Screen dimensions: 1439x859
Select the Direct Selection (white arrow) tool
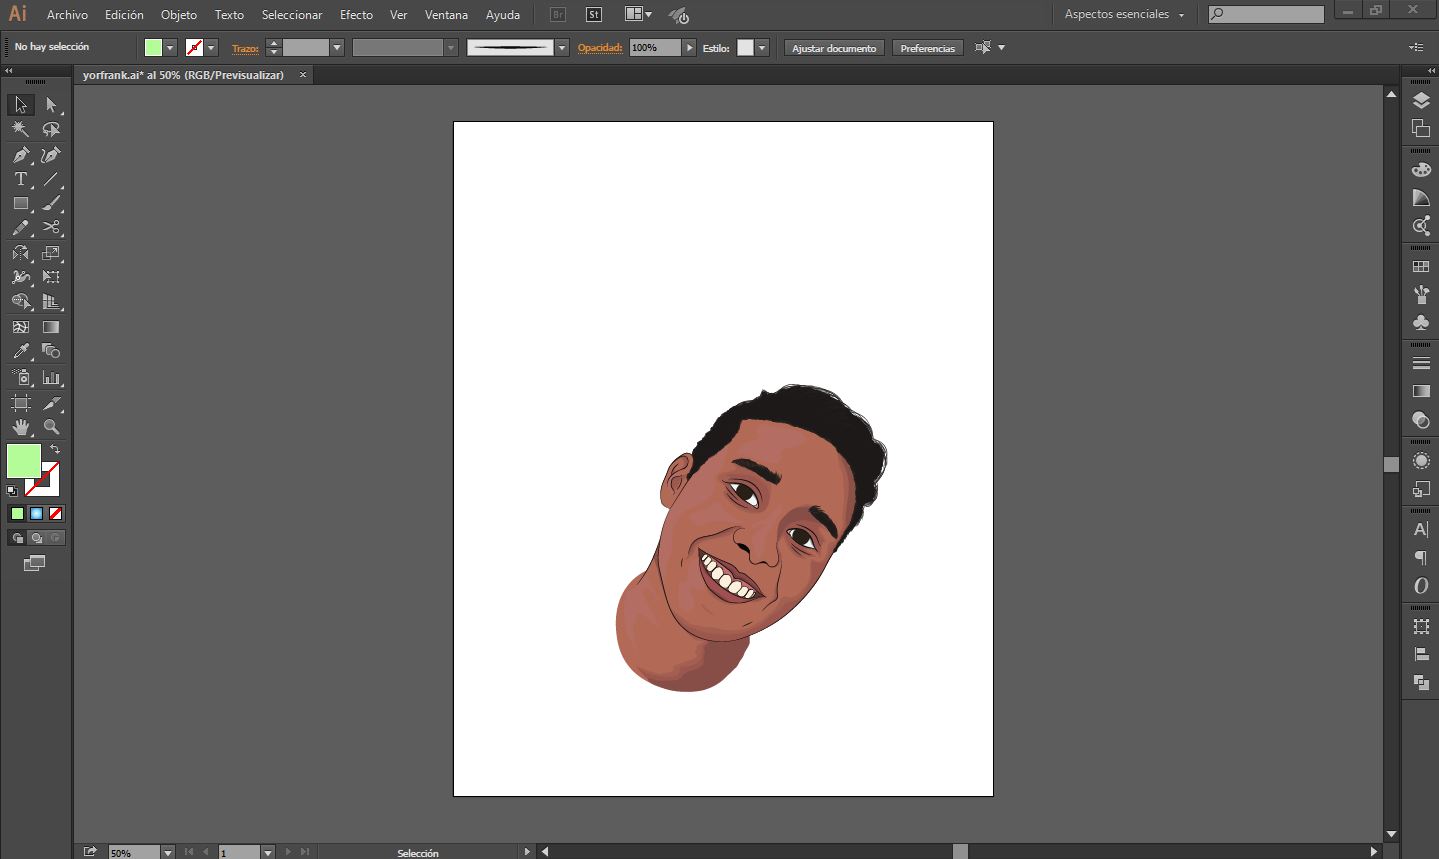51,105
